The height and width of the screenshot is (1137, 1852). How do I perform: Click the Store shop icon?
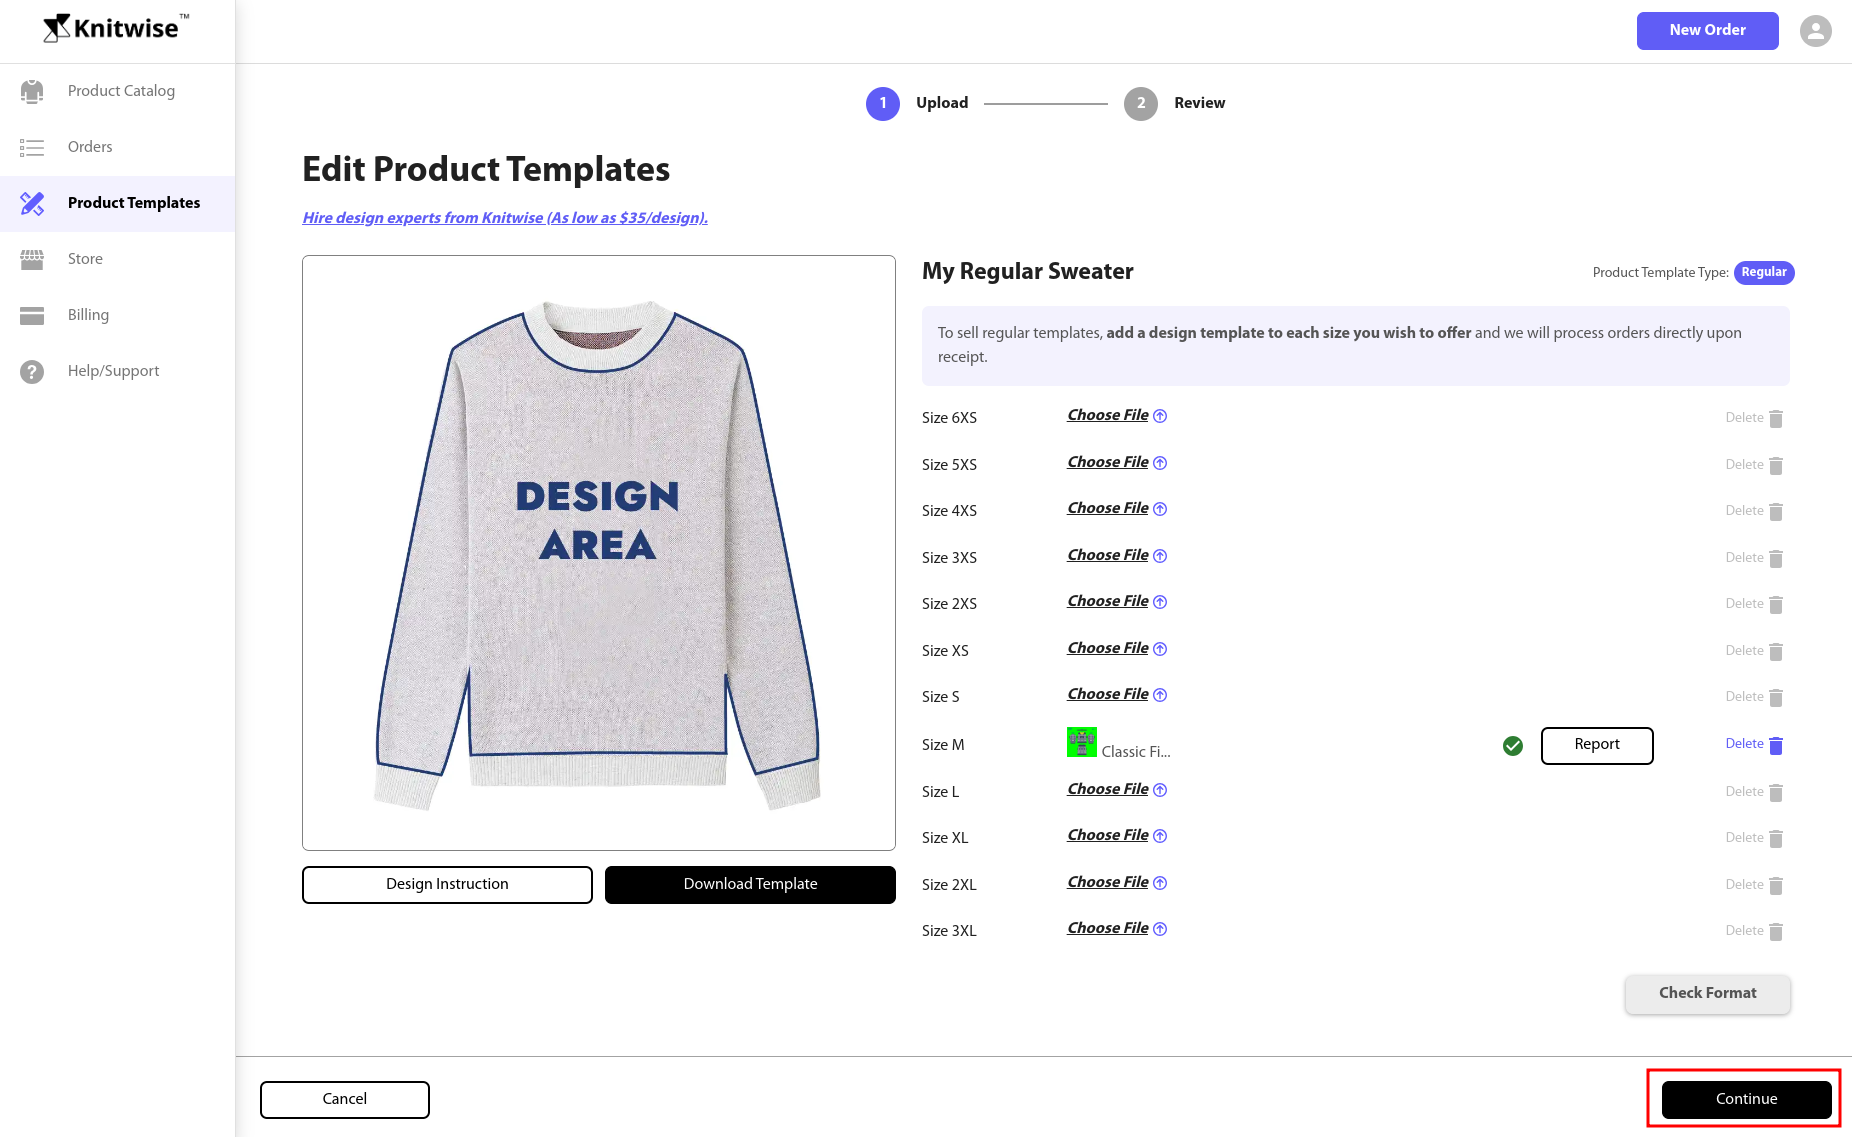[32, 259]
